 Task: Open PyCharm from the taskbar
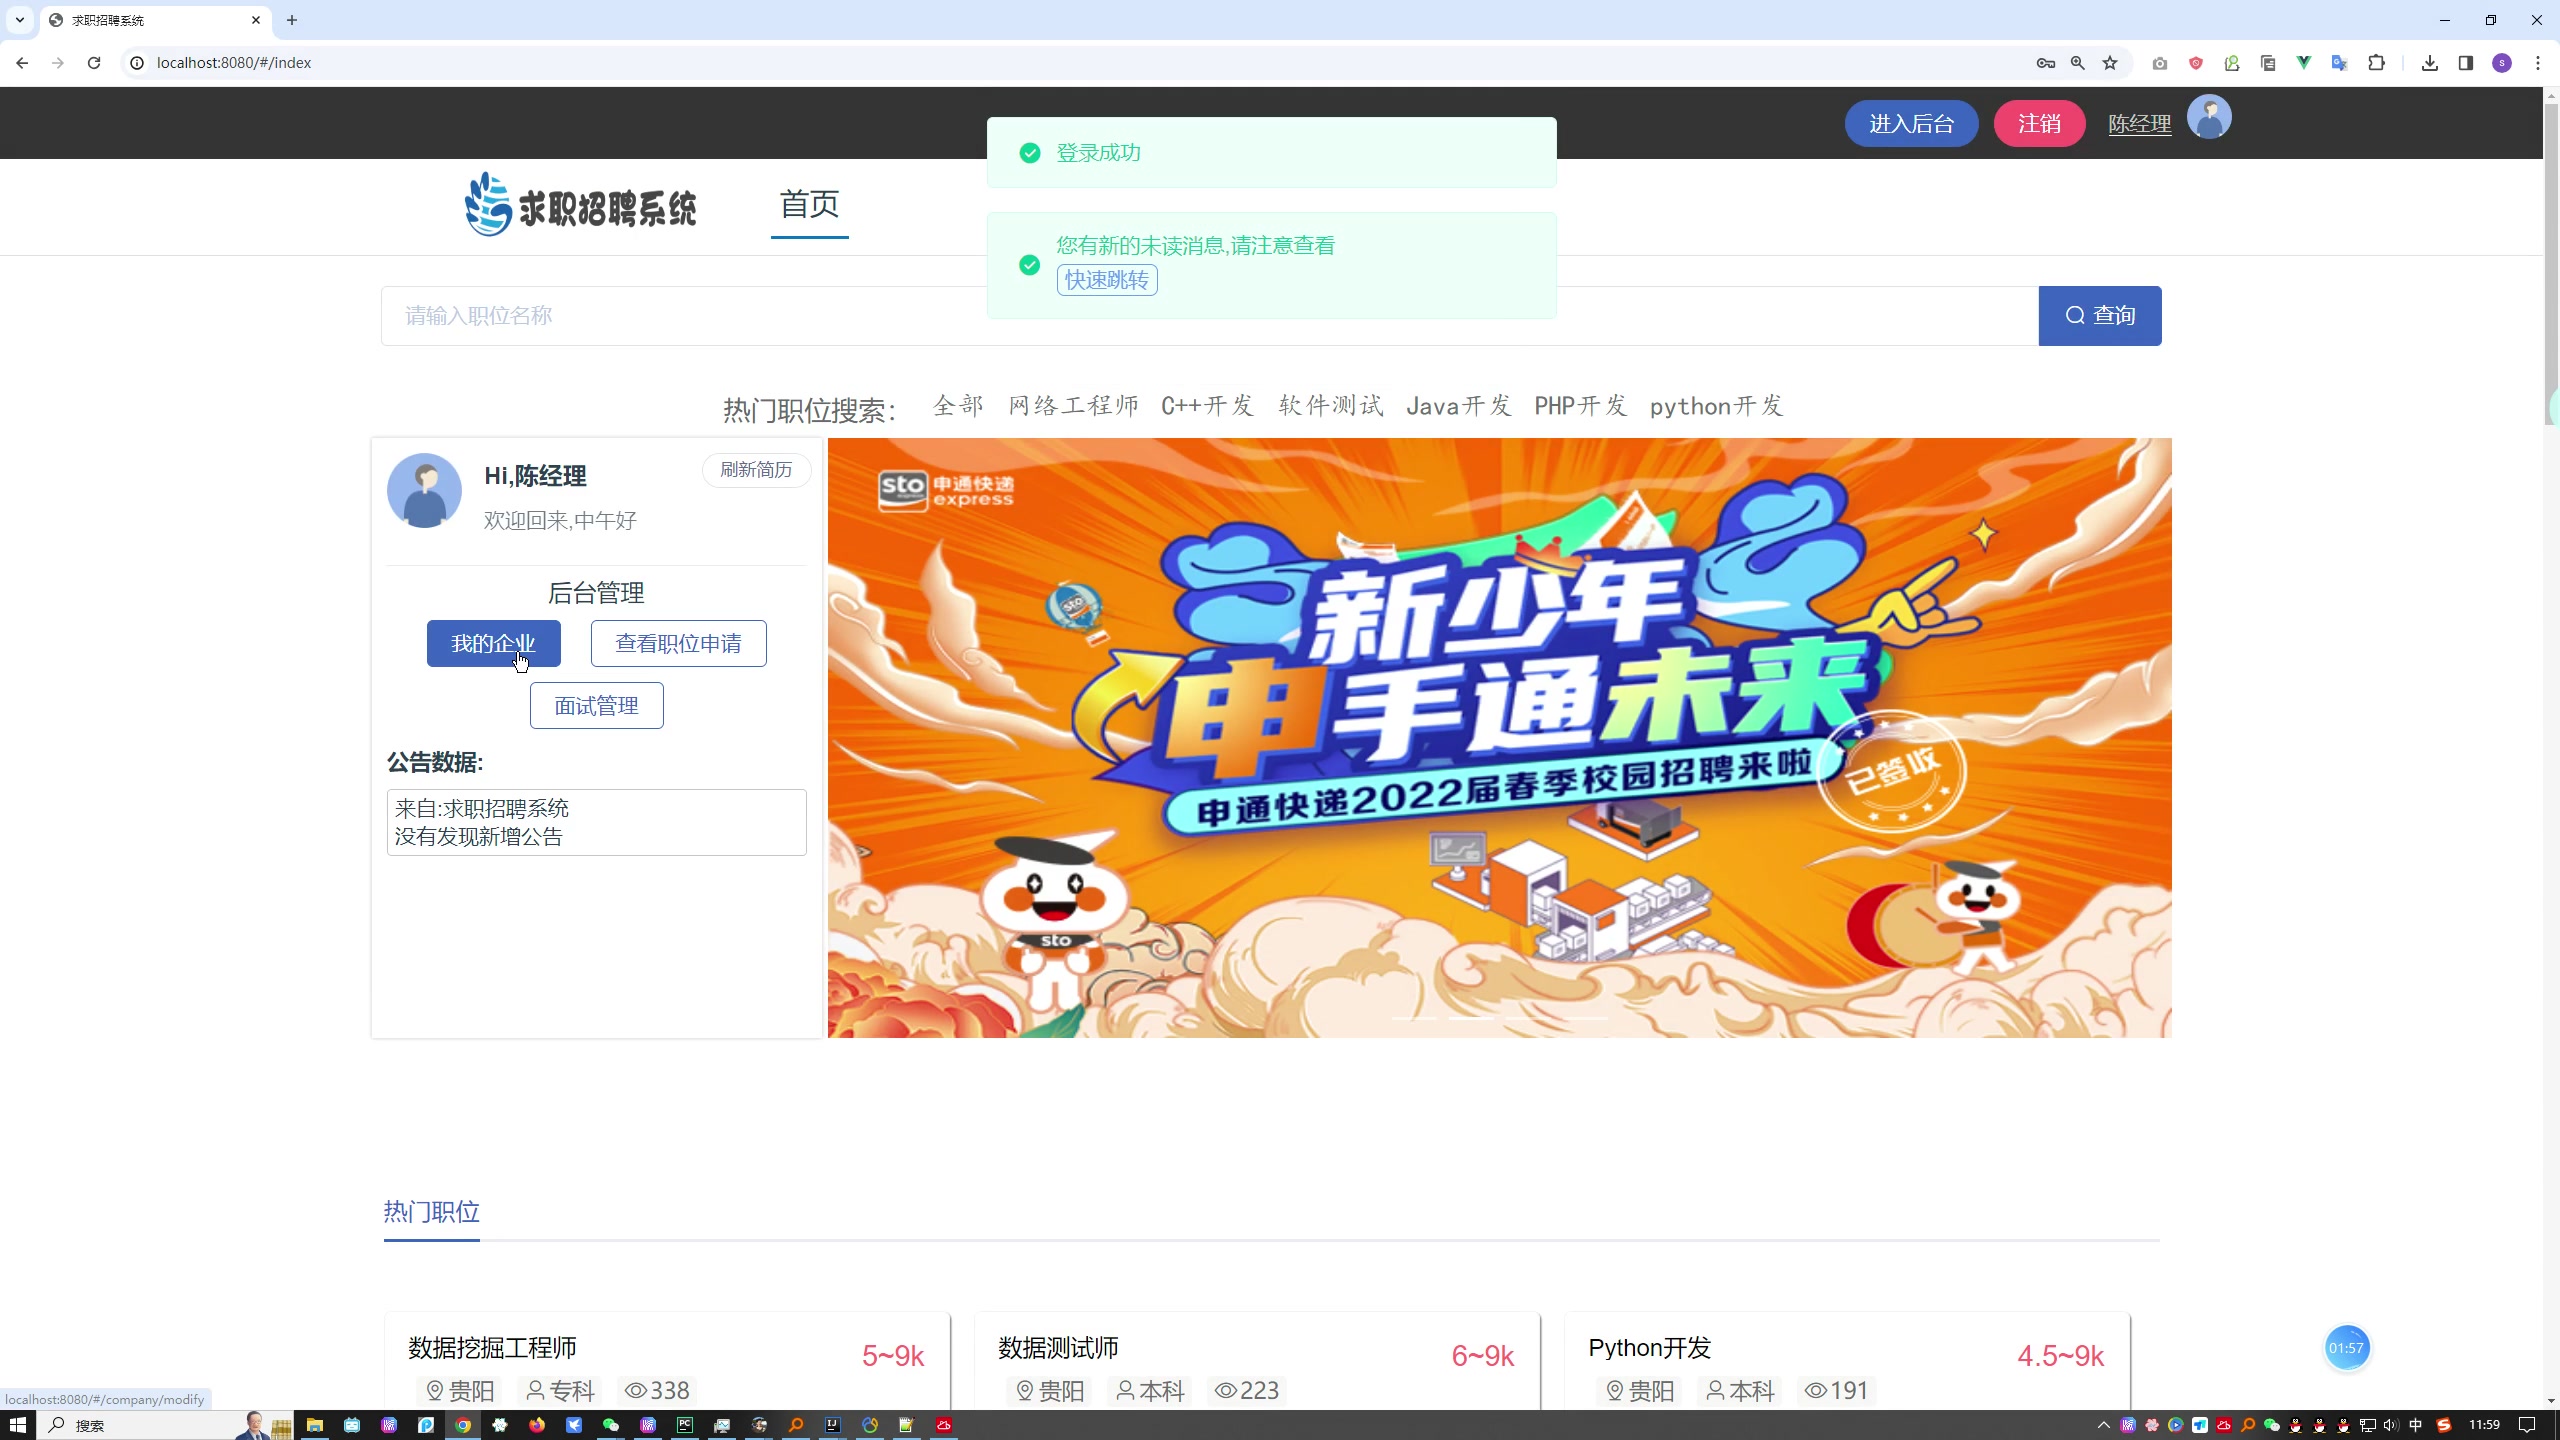(x=685, y=1425)
